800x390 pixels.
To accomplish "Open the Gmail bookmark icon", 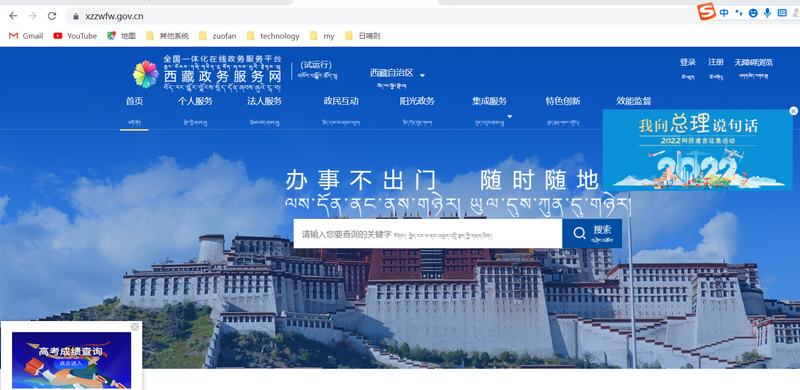I will click(x=13, y=36).
